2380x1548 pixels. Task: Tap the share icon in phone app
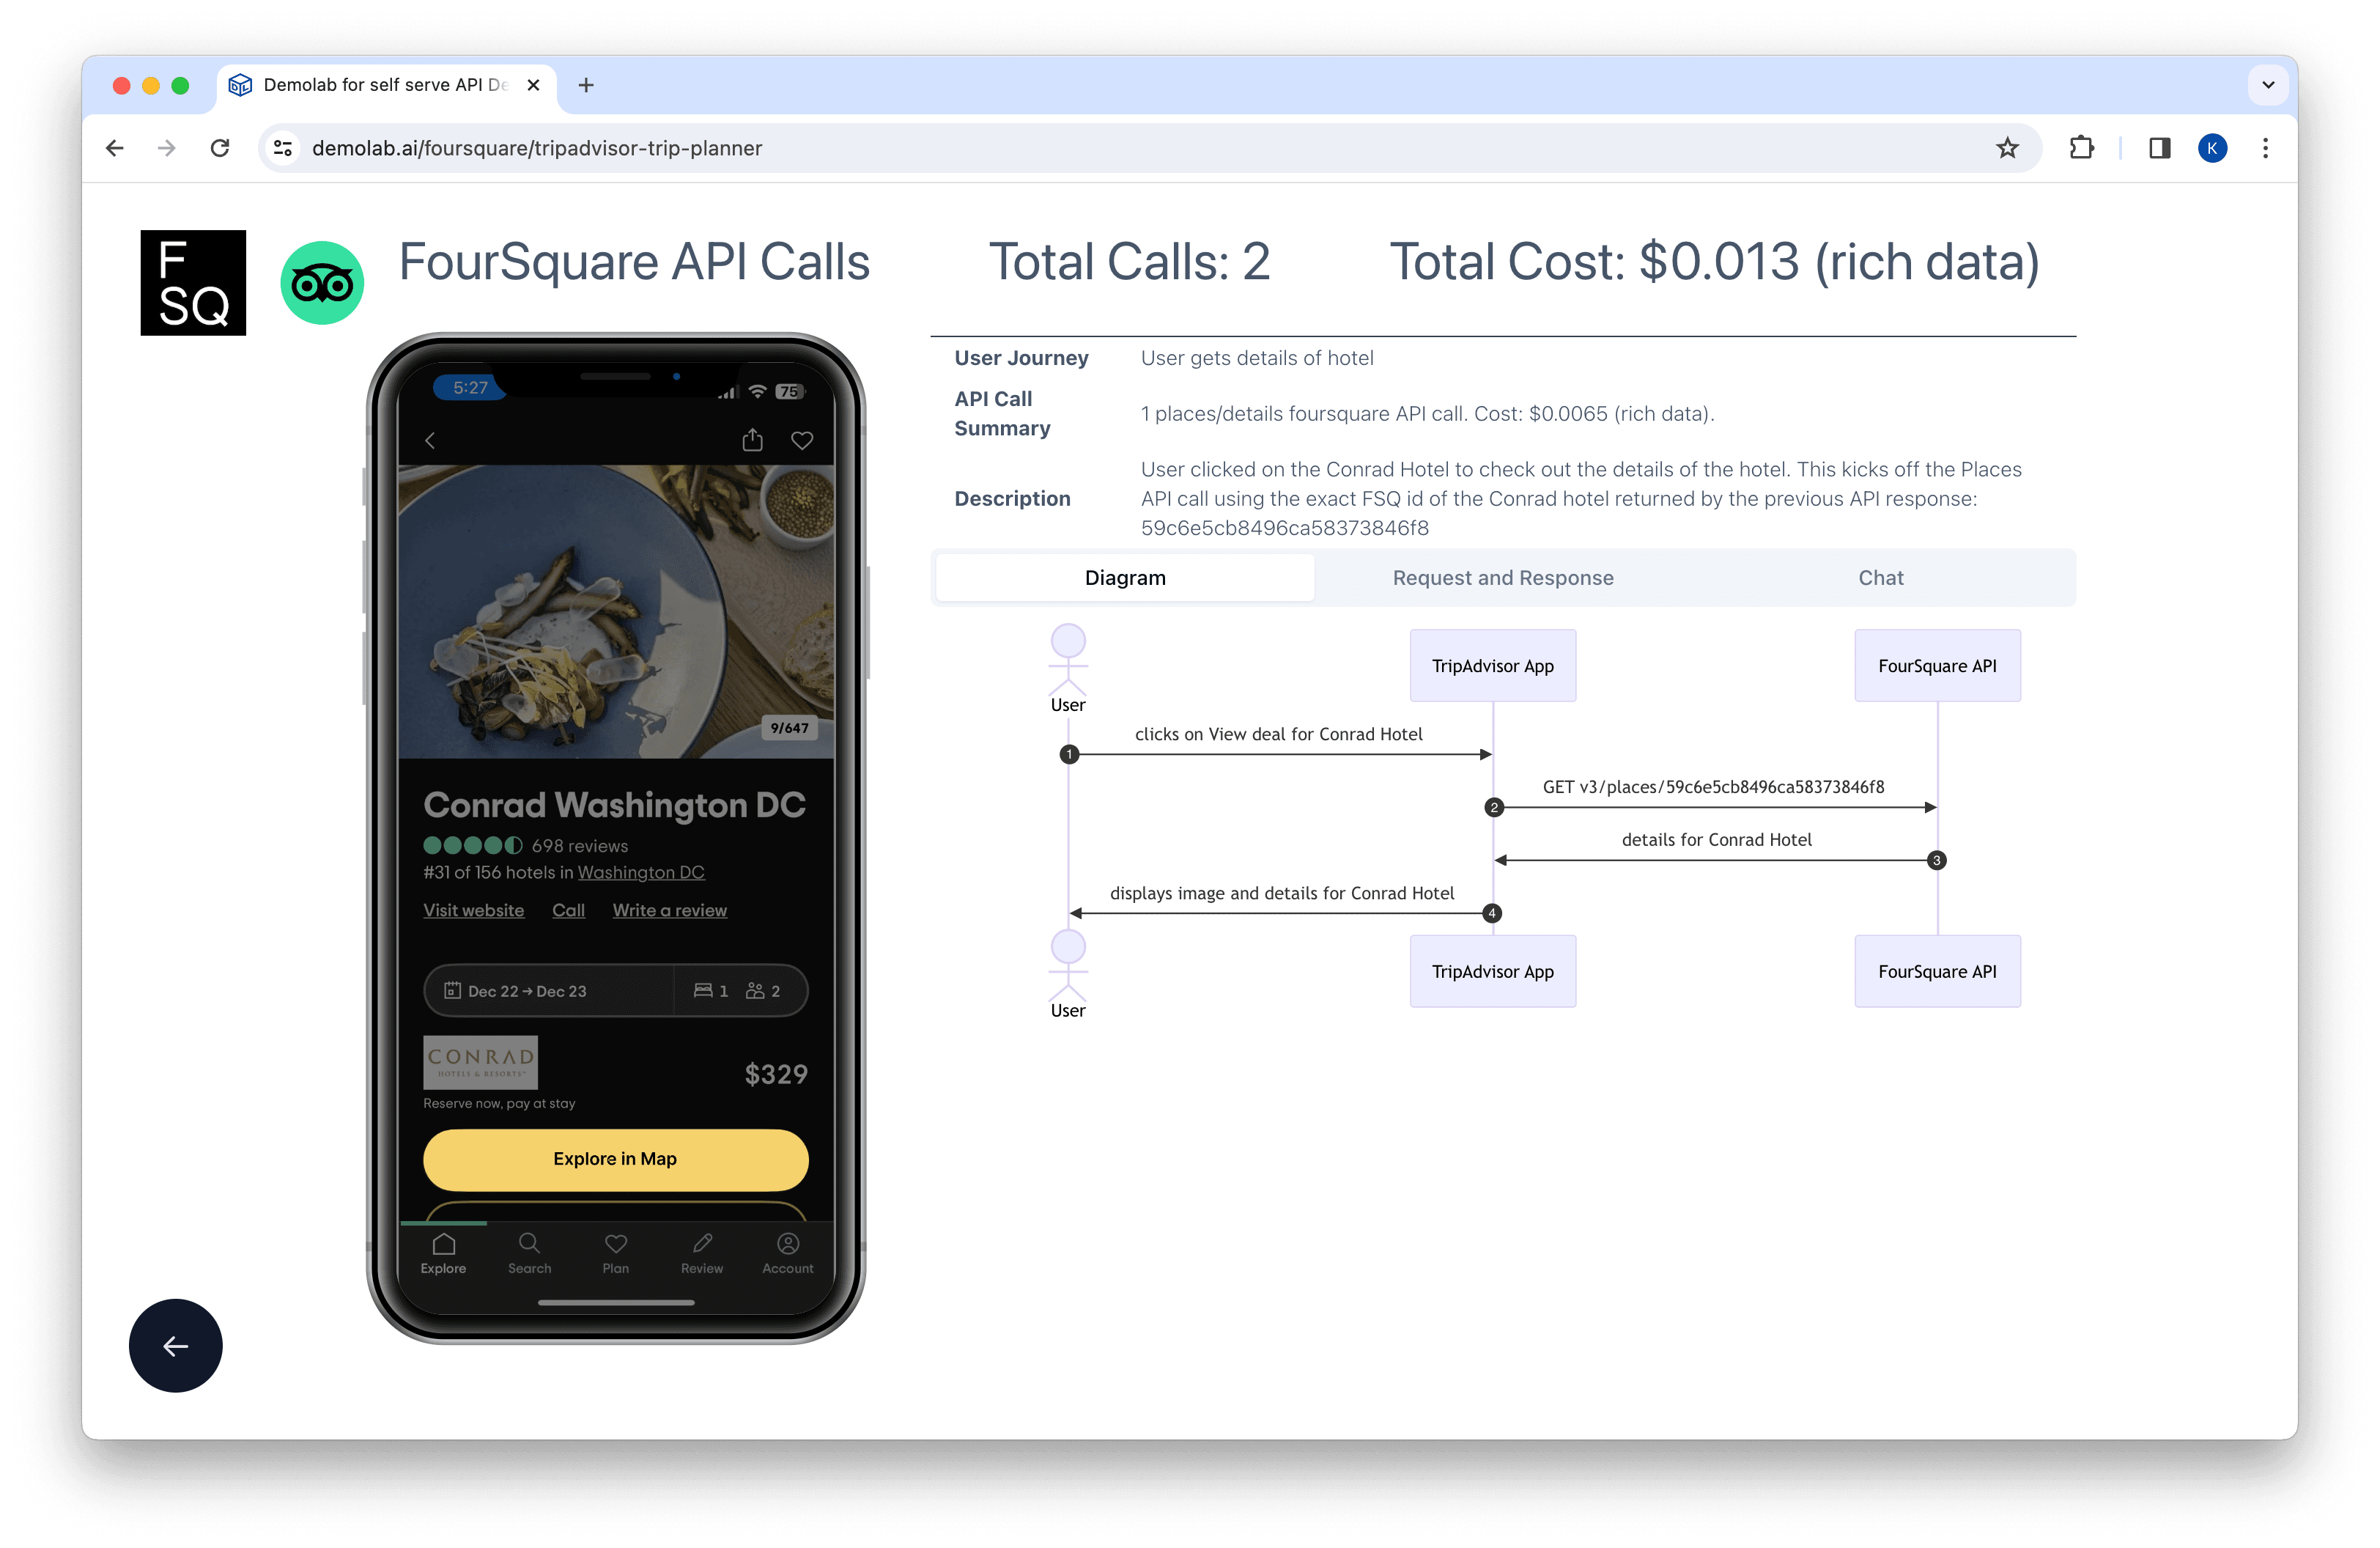click(752, 440)
